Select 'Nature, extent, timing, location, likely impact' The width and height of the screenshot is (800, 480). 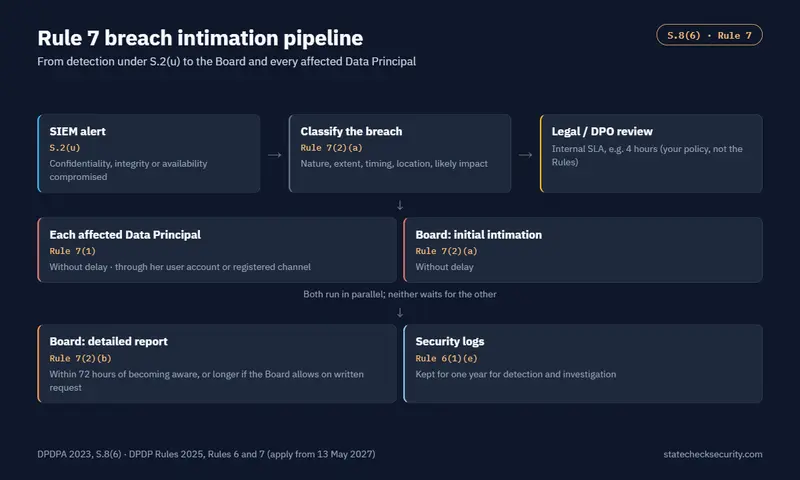(x=394, y=164)
